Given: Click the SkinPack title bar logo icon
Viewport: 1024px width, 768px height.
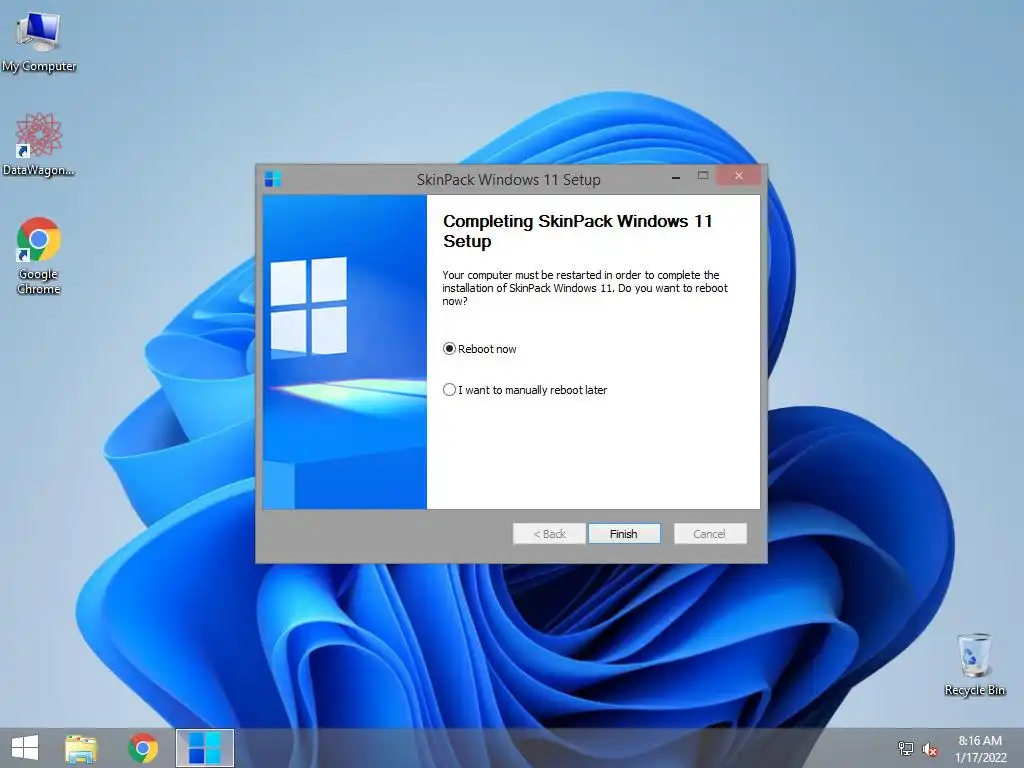Looking at the screenshot, I should pyautogui.click(x=273, y=179).
